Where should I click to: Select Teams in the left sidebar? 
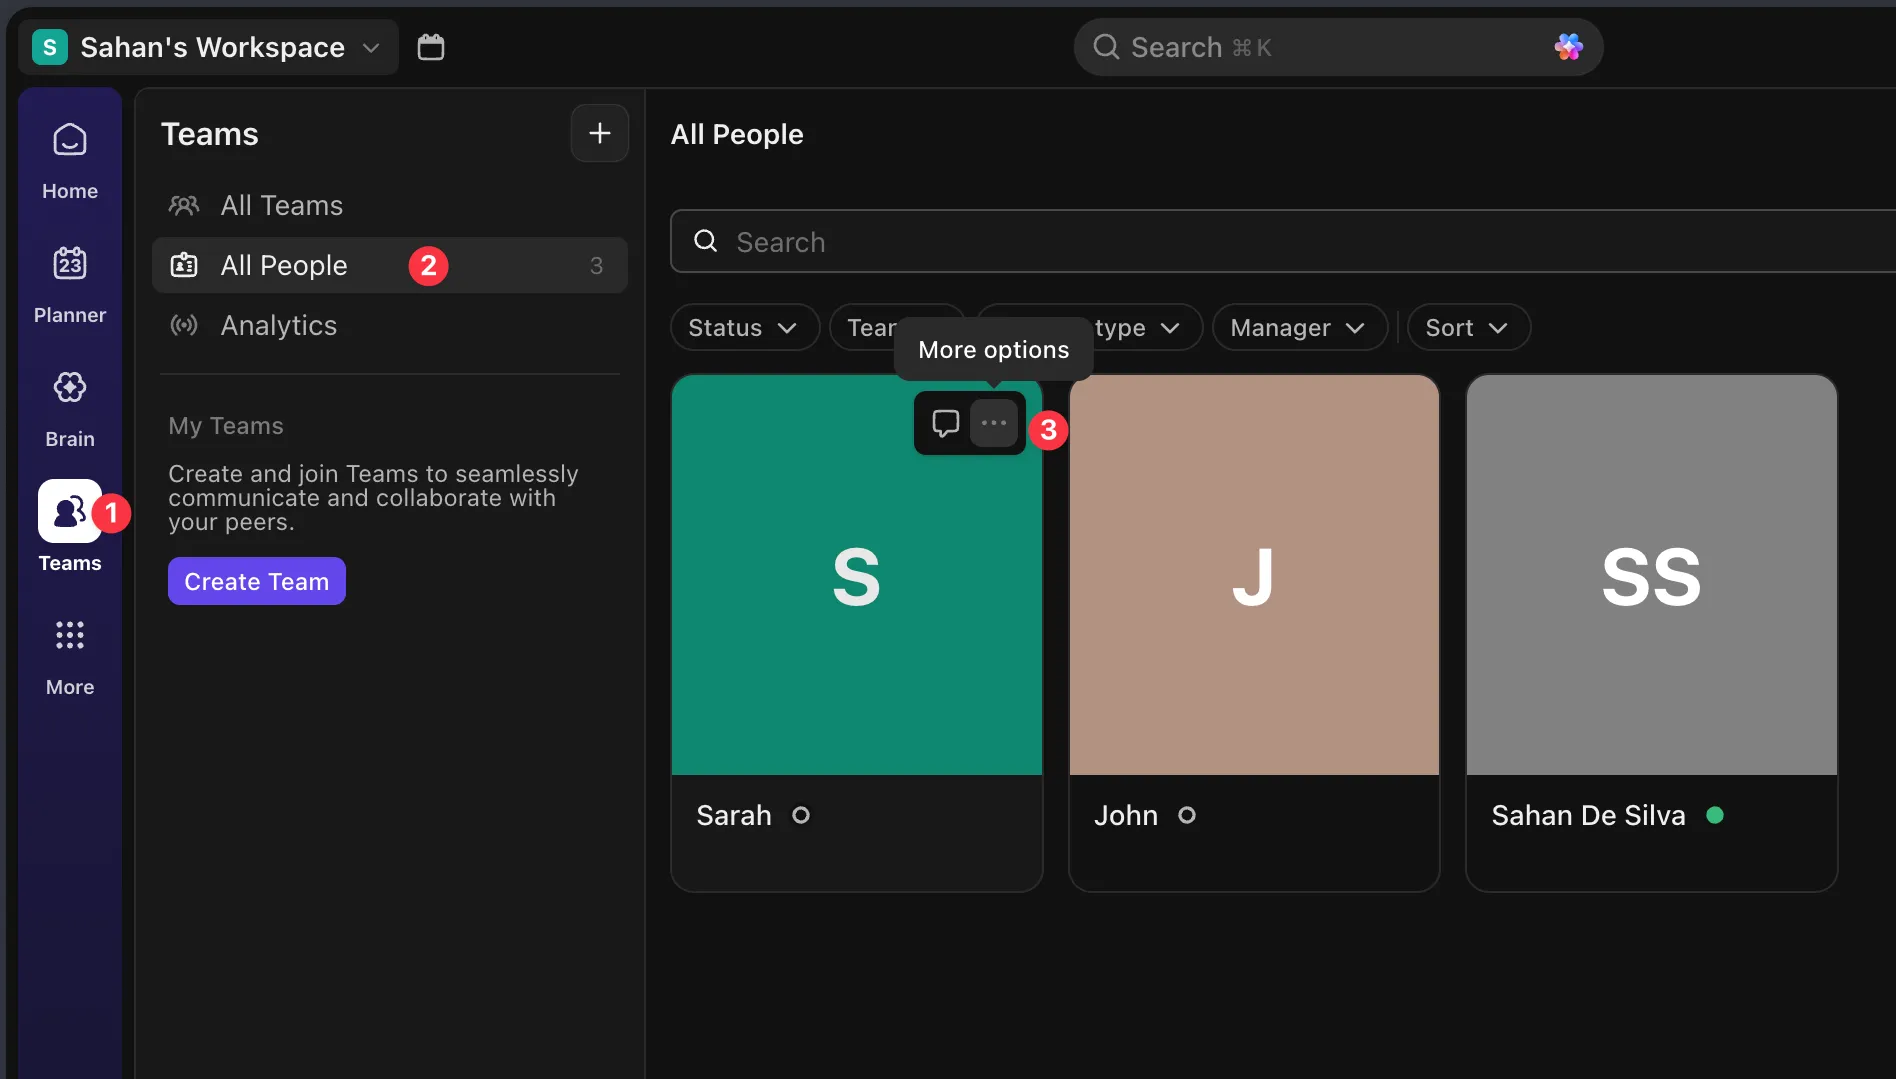point(68,530)
